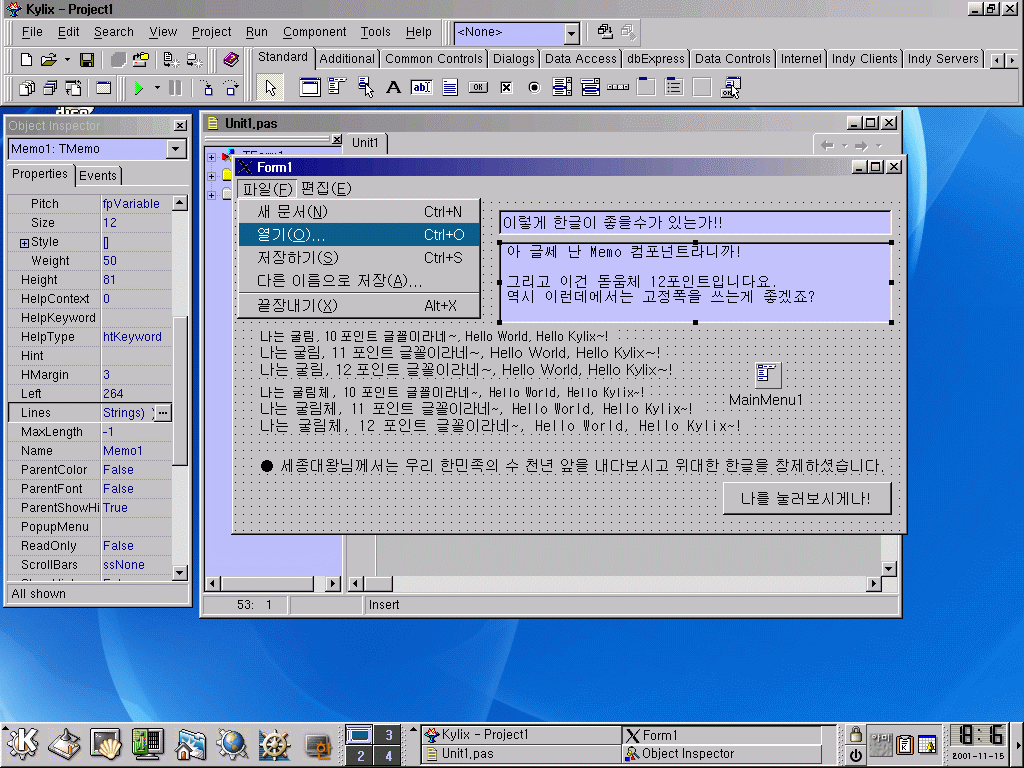Select the radio button before 세종대왕님께서는
The image size is (1024, 768).
point(266,466)
